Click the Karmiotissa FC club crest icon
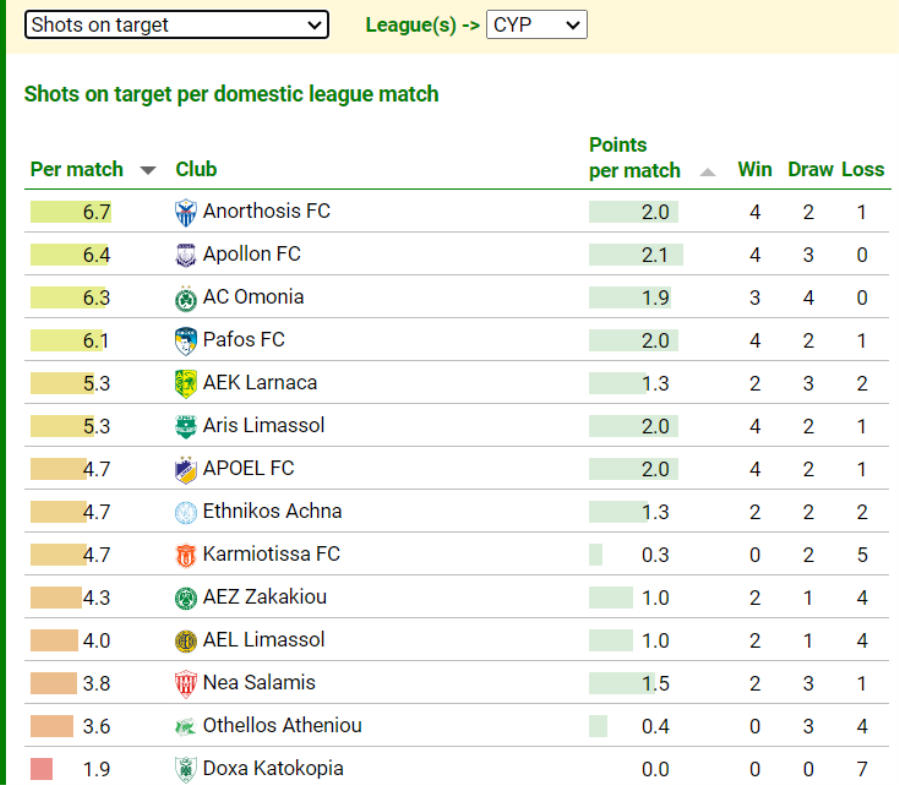 (186, 555)
